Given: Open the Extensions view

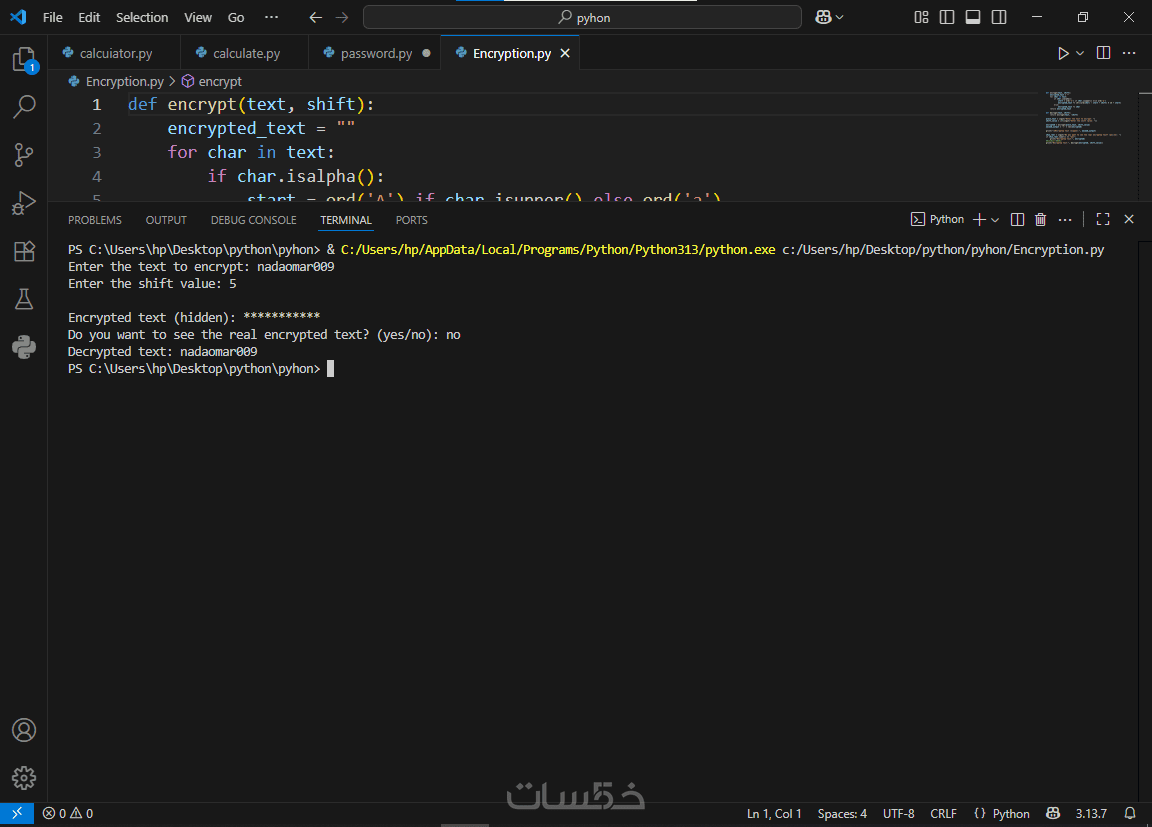Looking at the screenshot, I should tap(24, 251).
